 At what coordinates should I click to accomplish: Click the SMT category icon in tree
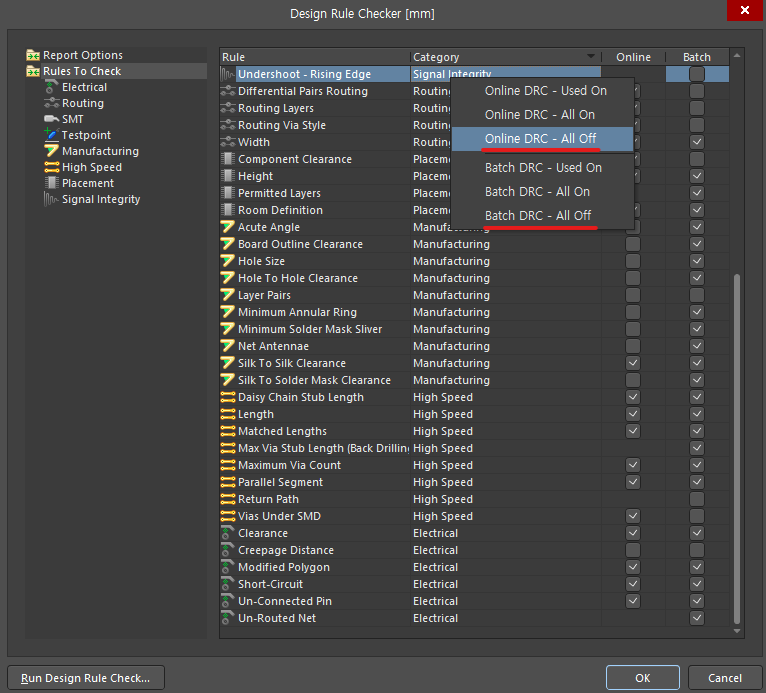(x=51, y=119)
